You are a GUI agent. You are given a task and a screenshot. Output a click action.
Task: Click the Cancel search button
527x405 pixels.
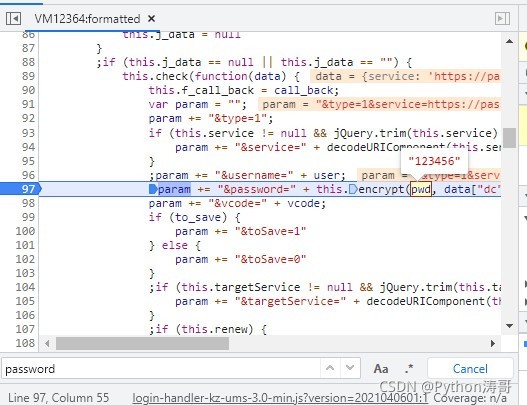(x=470, y=369)
